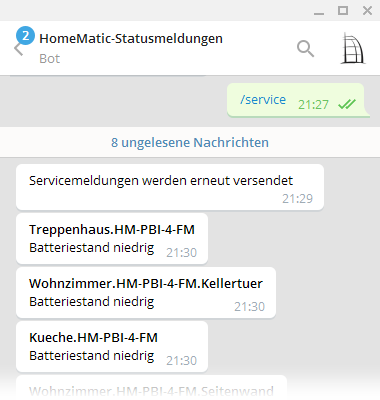Click the double check mark read receipt
The height and width of the screenshot is (400, 380).
347,104
